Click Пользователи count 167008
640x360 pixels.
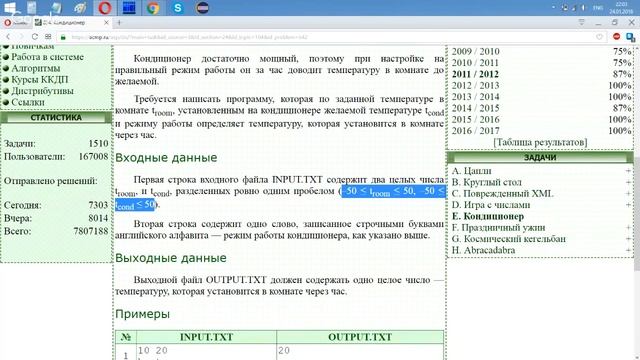point(93,156)
